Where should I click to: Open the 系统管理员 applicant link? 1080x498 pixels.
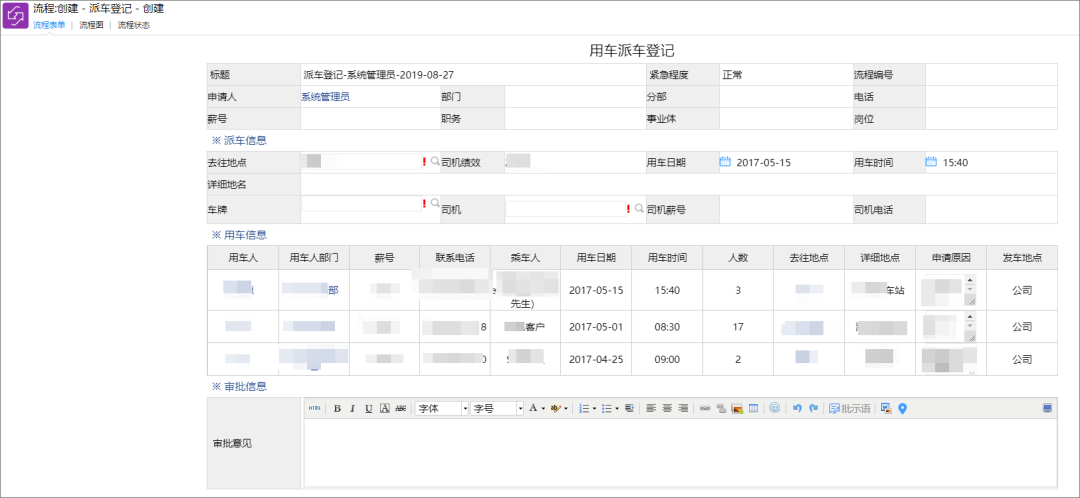click(325, 96)
